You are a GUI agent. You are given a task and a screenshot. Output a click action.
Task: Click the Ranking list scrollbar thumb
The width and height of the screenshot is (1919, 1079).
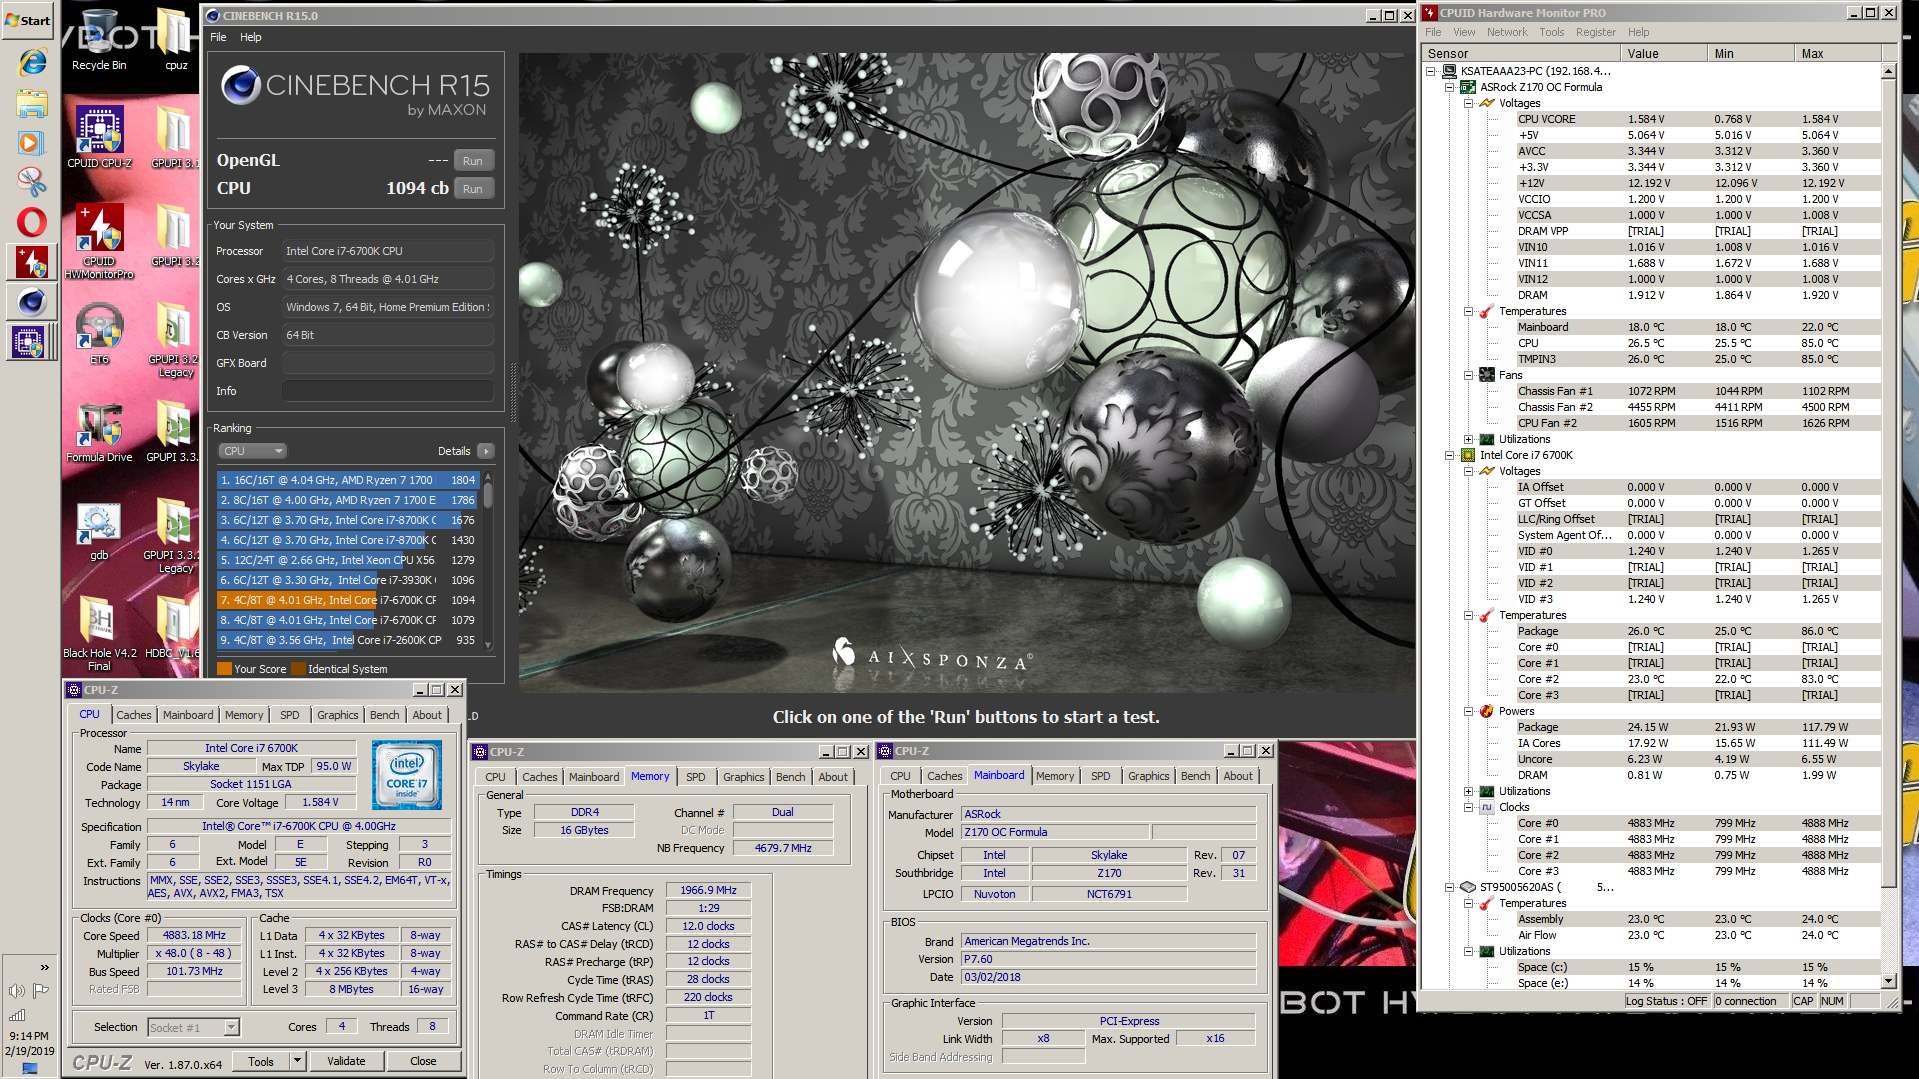tap(488, 495)
